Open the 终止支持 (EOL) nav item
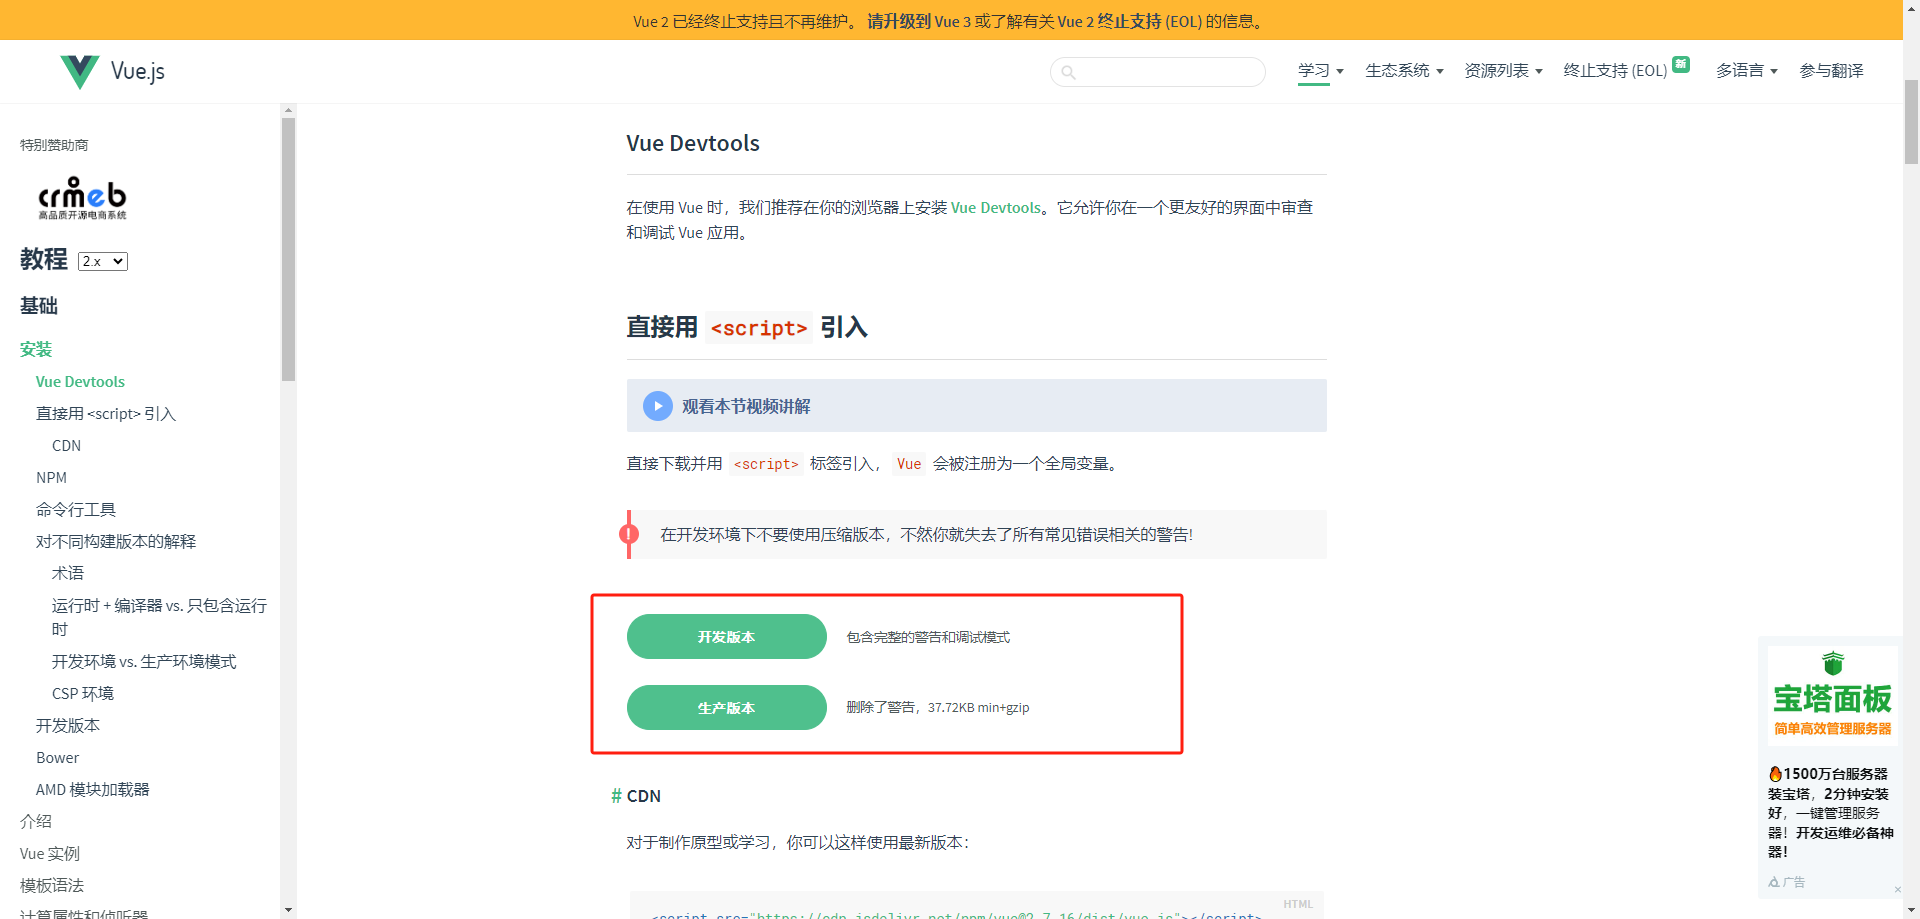The width and height of the screenshot is (1920, 919). click(1615, 71)
